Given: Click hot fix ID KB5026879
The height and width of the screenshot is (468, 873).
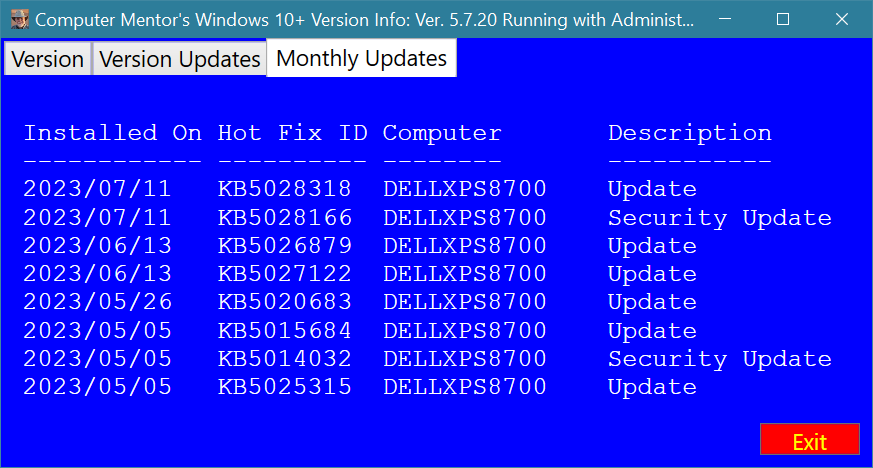Looking at the screenshot, I should (285, 246).
